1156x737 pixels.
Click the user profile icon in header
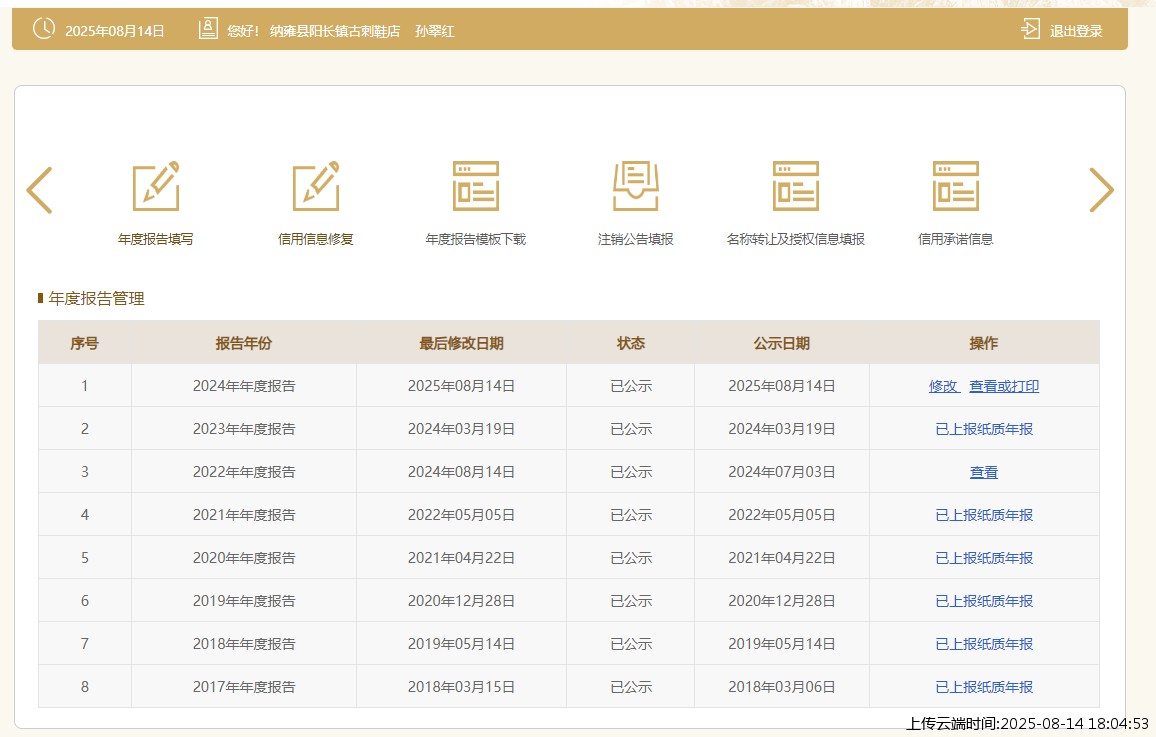click(x=208, y=29)
